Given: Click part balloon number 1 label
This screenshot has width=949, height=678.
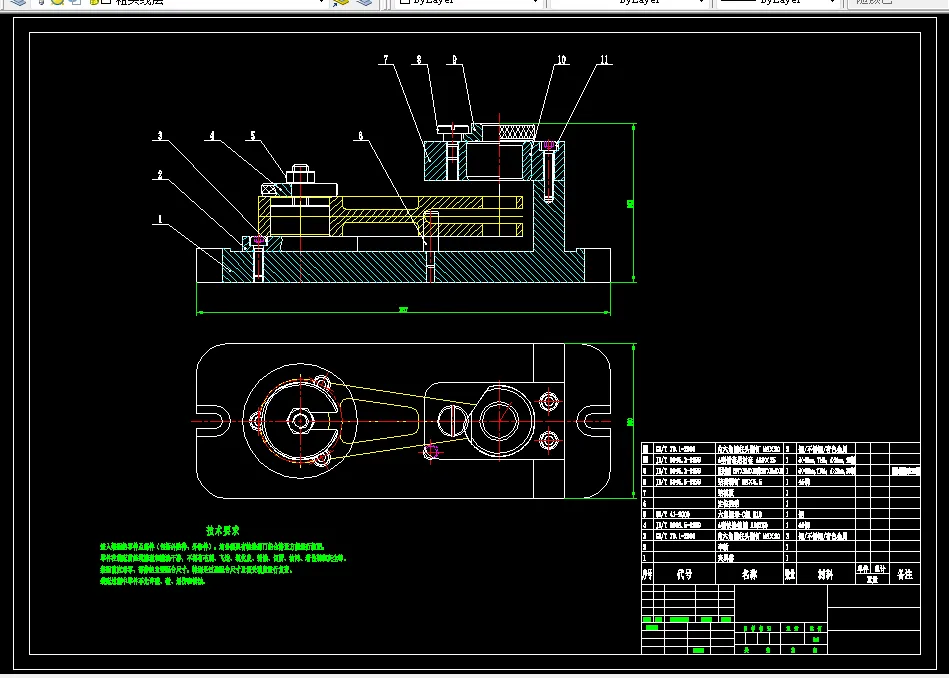Looking at the screenshot, I should 159,219.
